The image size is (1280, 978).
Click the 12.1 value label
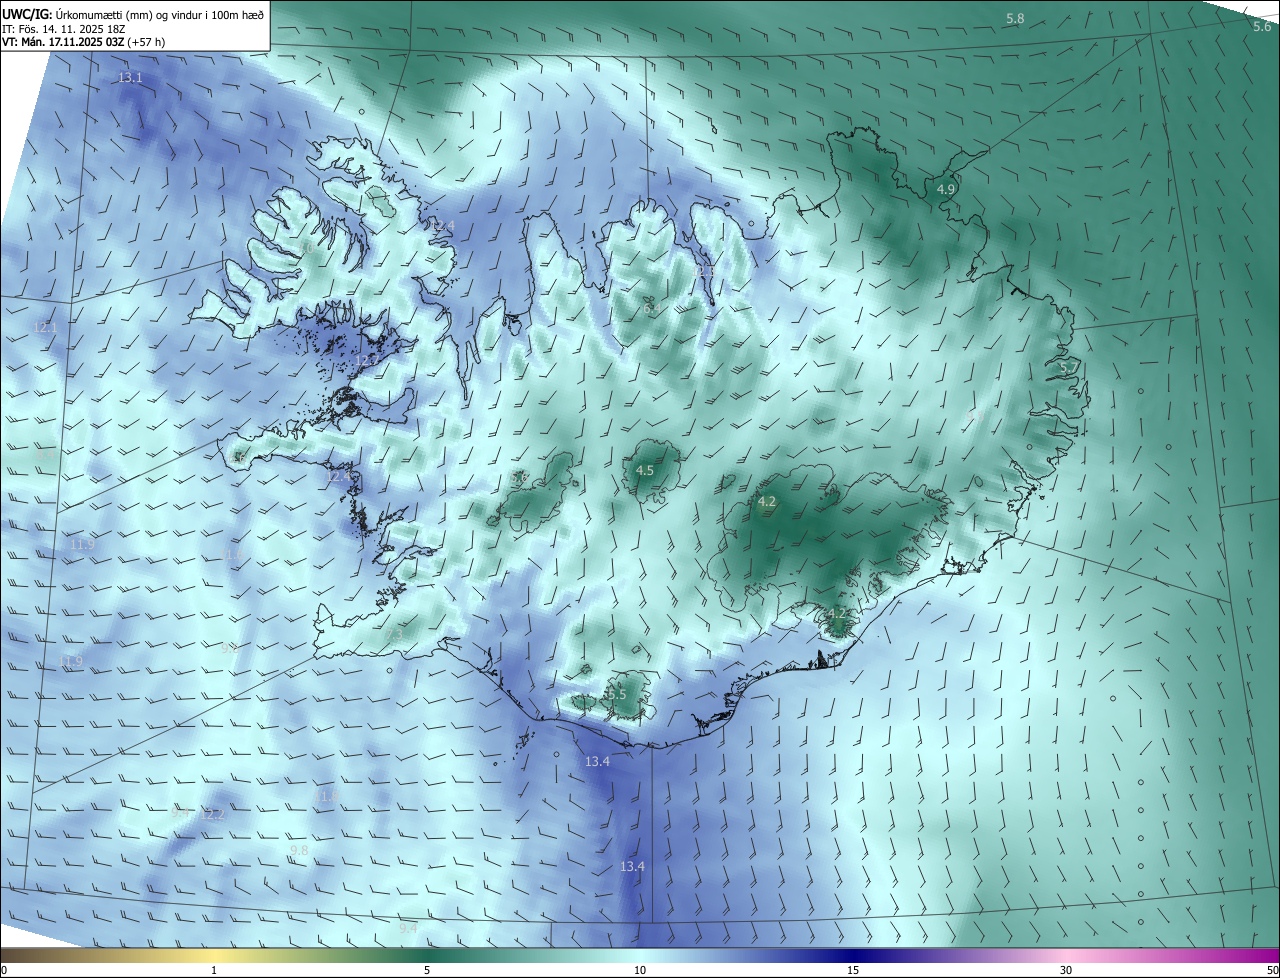pos(45,328)
